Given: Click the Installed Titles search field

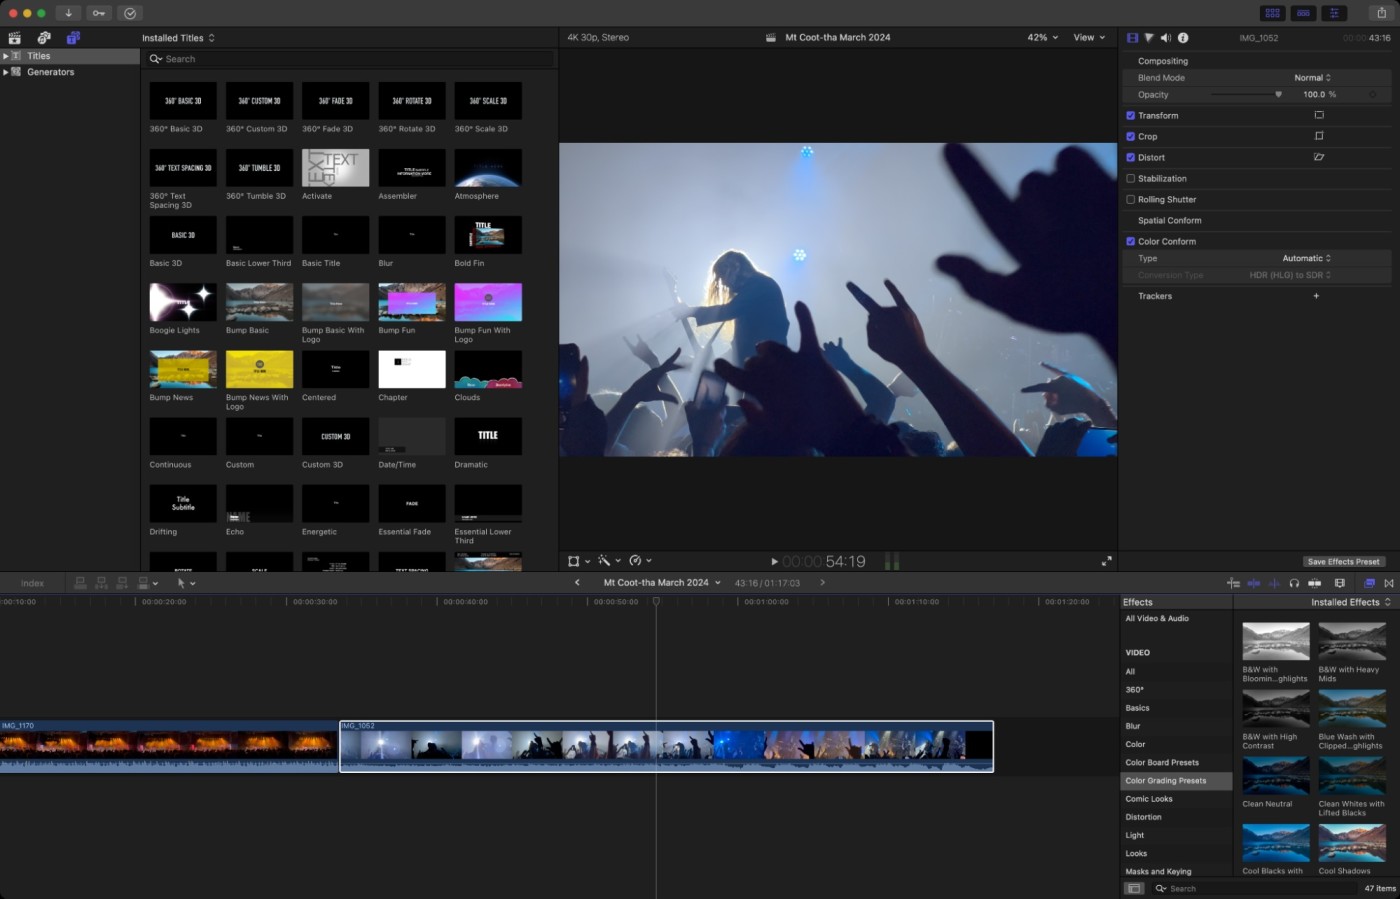Looking at the screenshot, I should 350,59.
